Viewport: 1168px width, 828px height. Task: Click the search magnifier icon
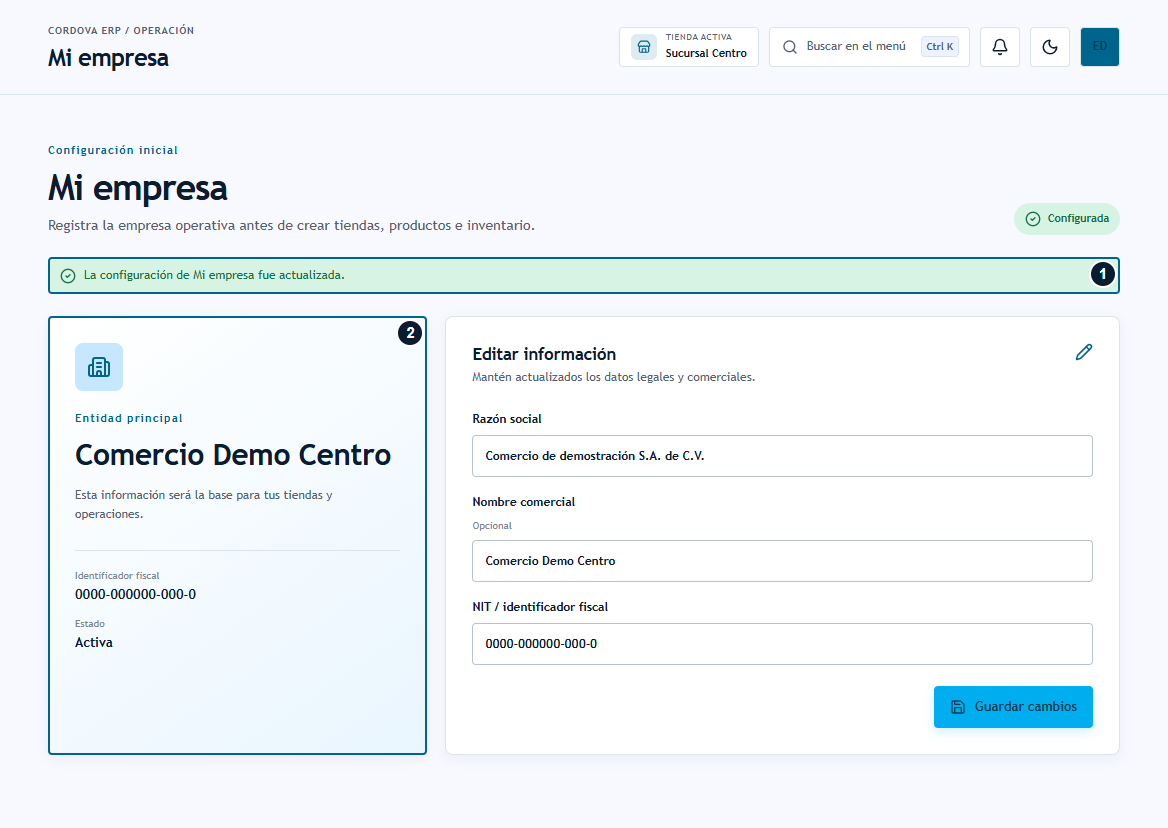(x=790, y=47)
